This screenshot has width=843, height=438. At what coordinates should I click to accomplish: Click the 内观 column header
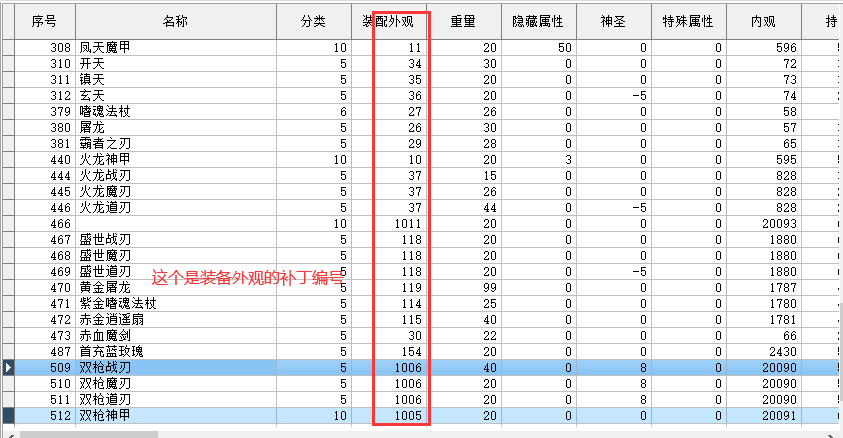point(763,20)
